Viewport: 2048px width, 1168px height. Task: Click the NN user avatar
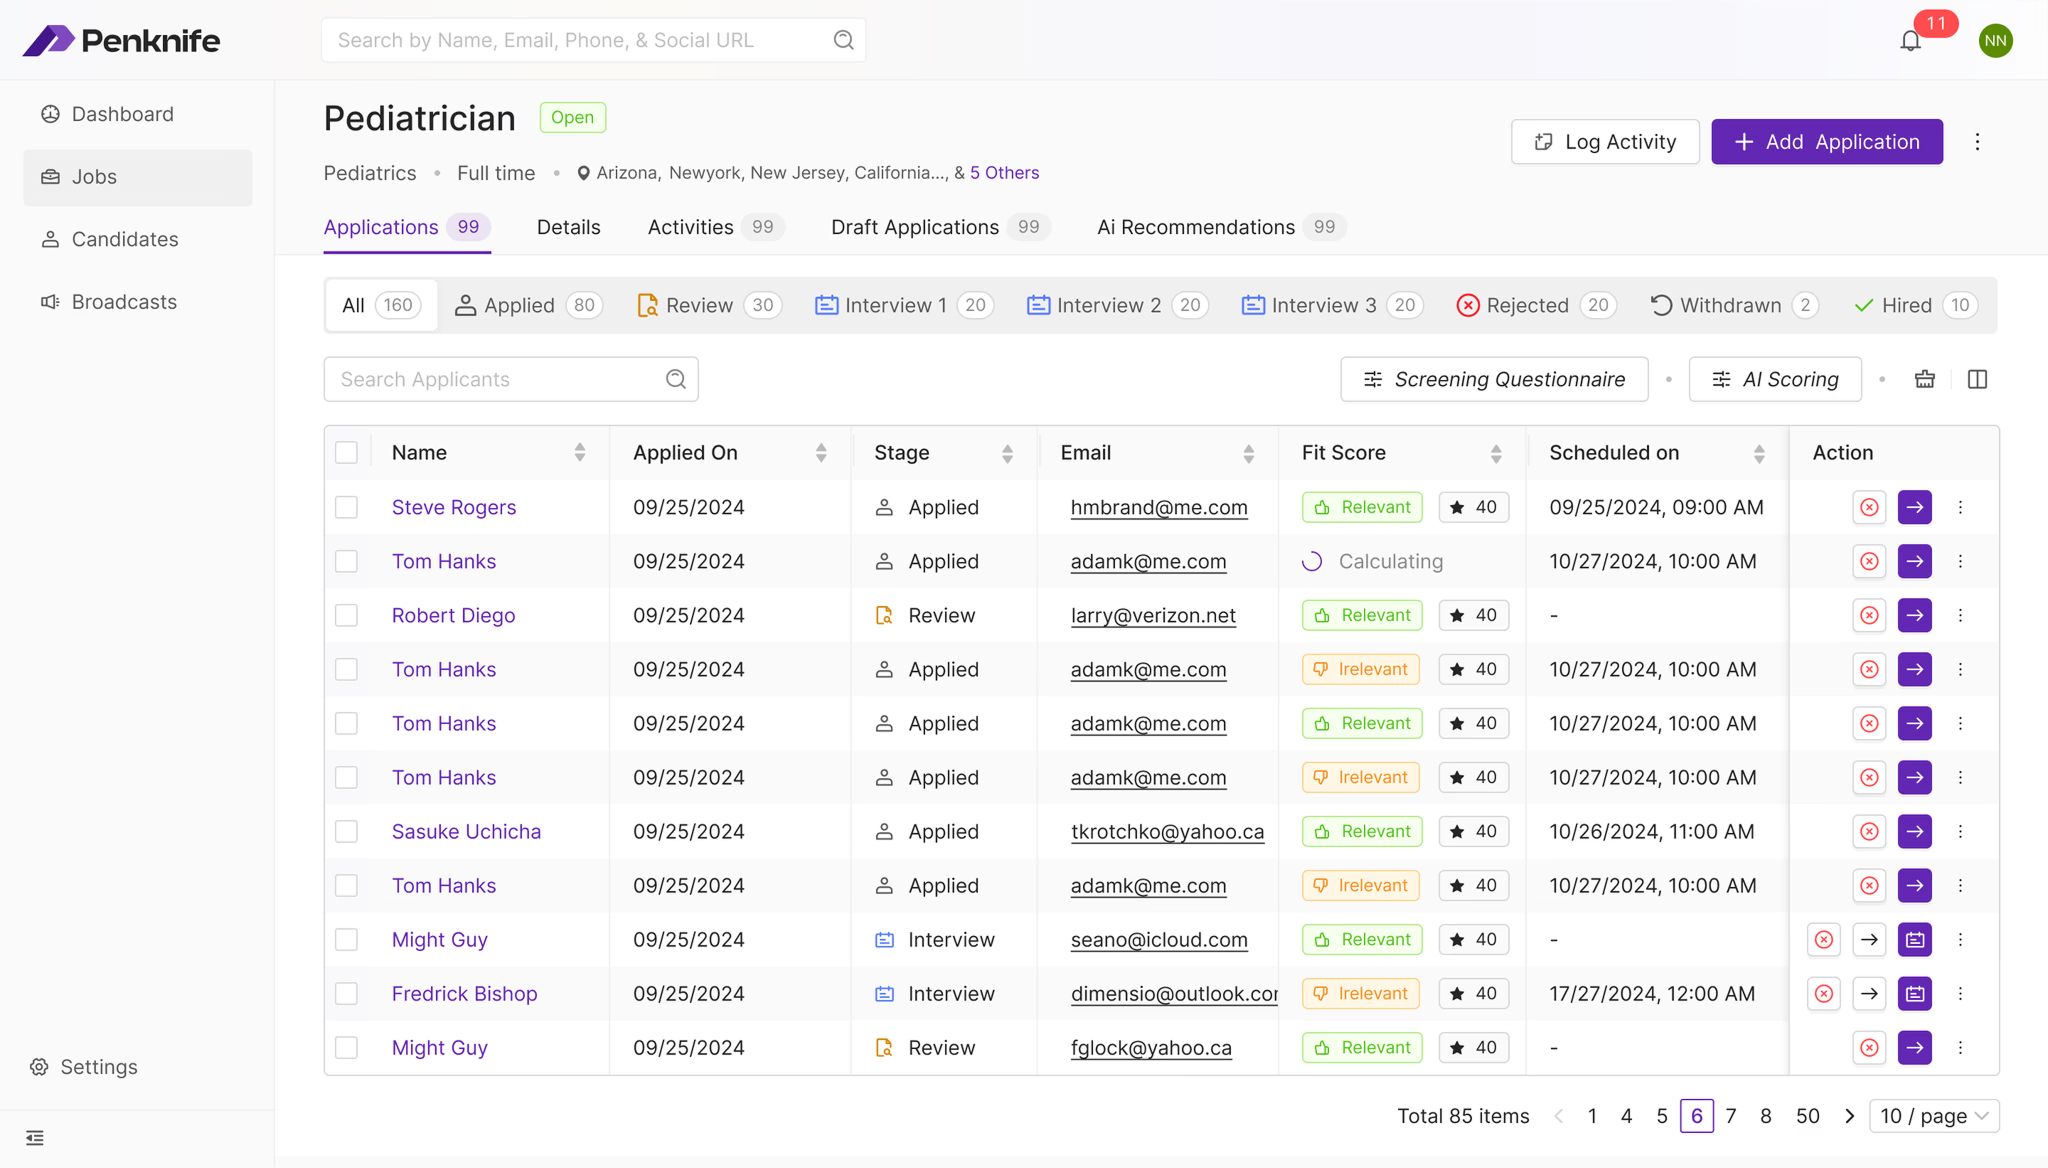1995,41
